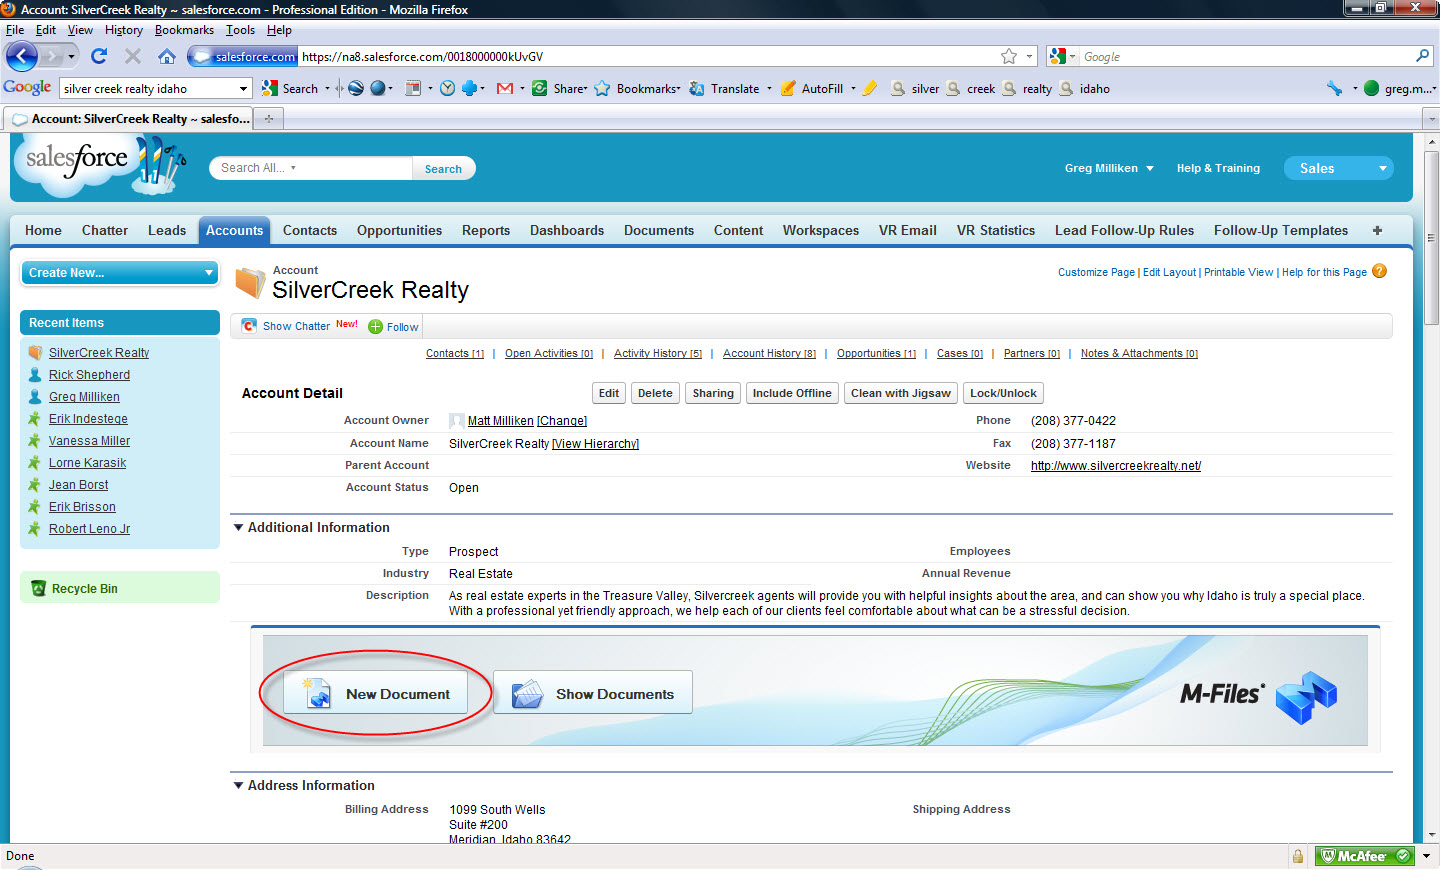1440x870 pixels.
Task: Toggle the highlighter pencil on Google toolbar
Action: [870, 88]
